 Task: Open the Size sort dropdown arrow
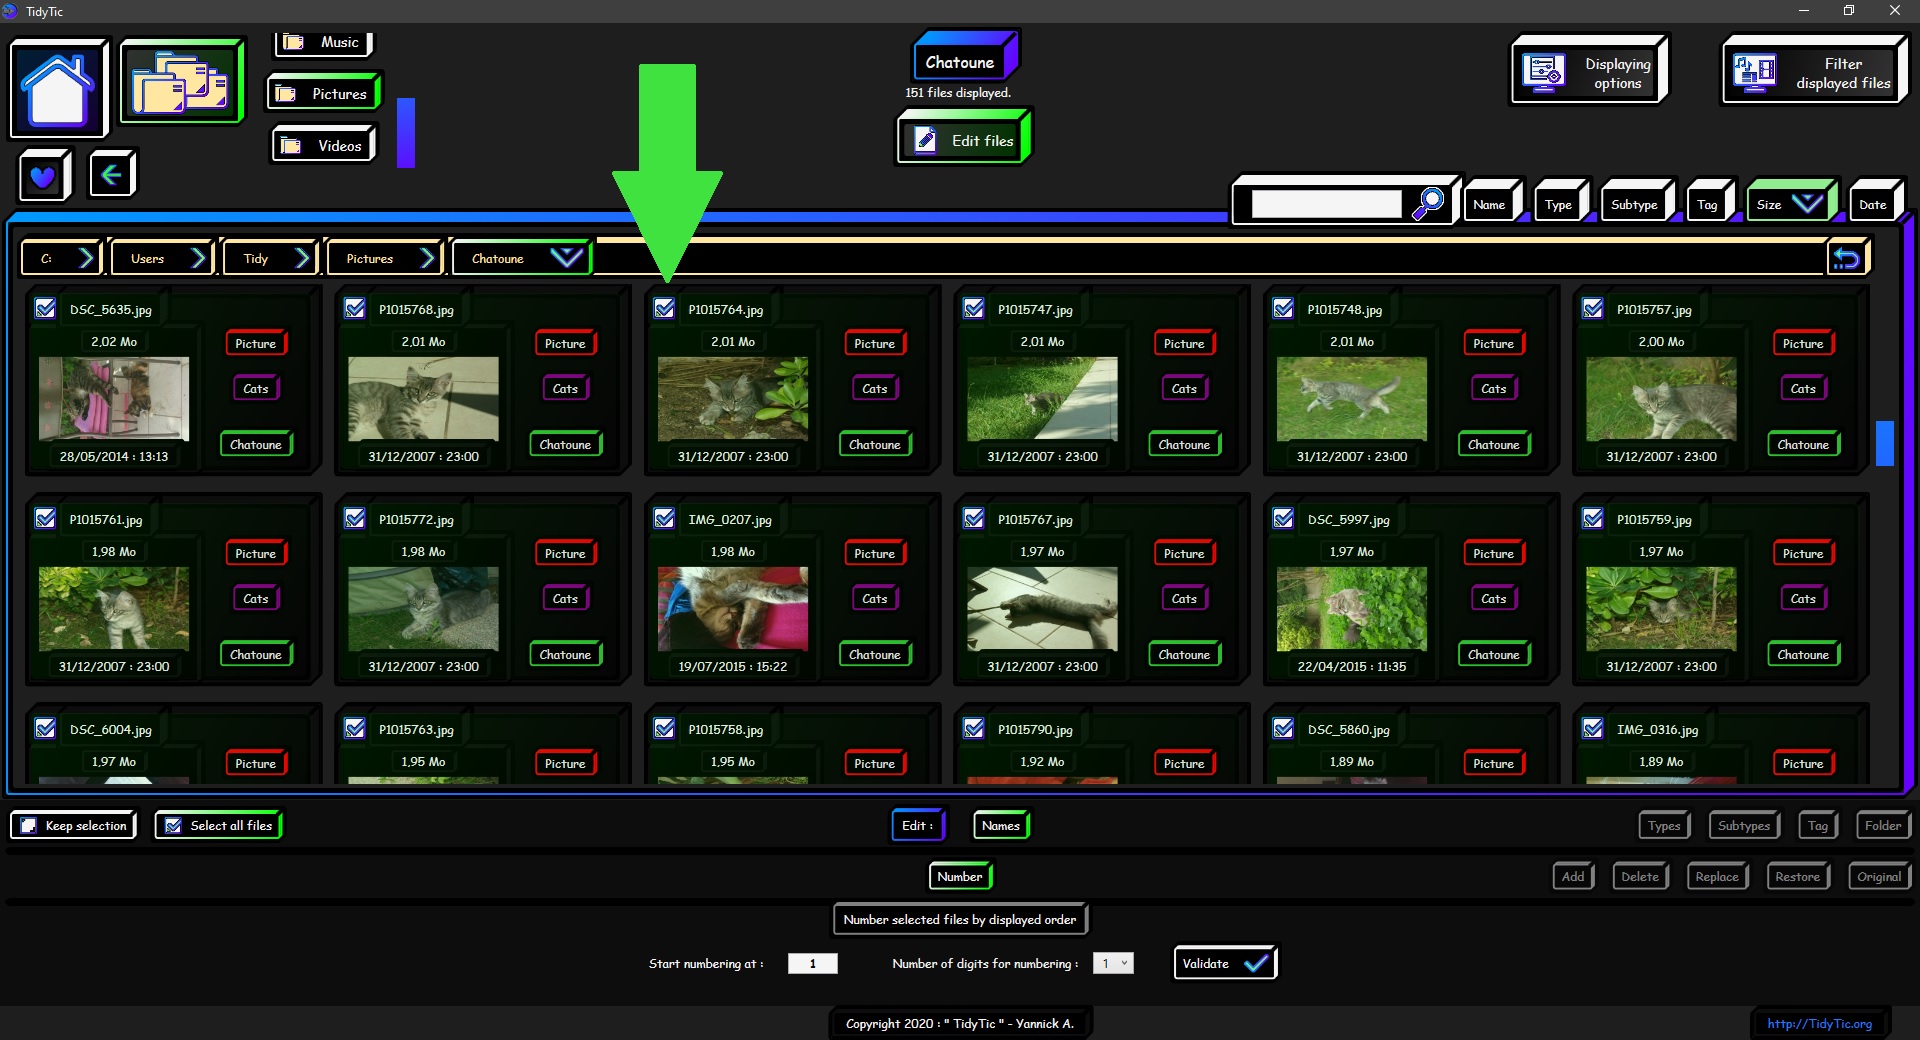1807,204
